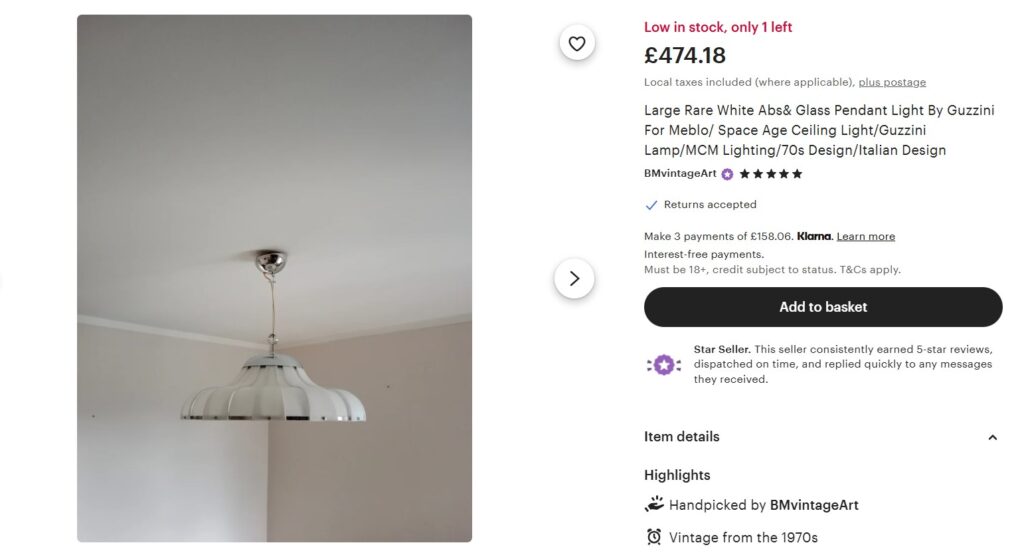
Task: Click the £474.18 price
Action: (x=685, y=56)
